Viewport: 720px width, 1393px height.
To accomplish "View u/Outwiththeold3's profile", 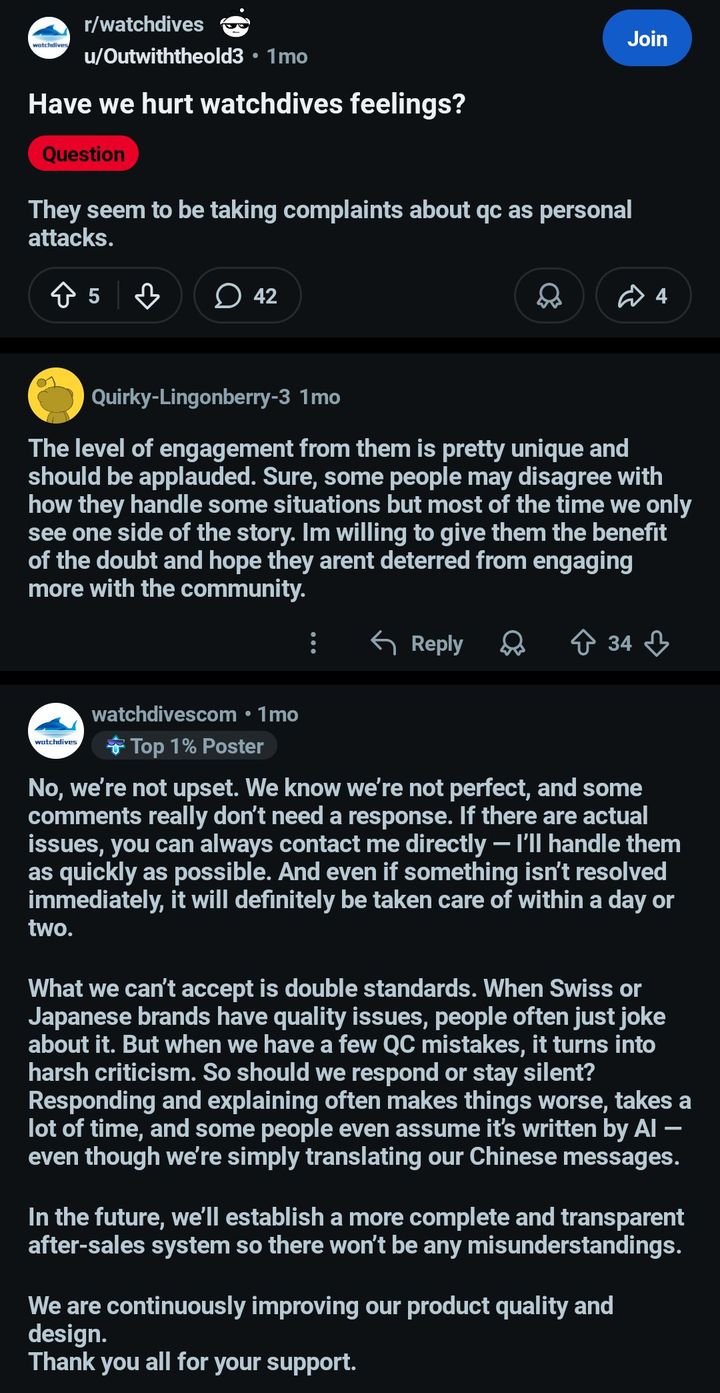I will pos(163,56).
